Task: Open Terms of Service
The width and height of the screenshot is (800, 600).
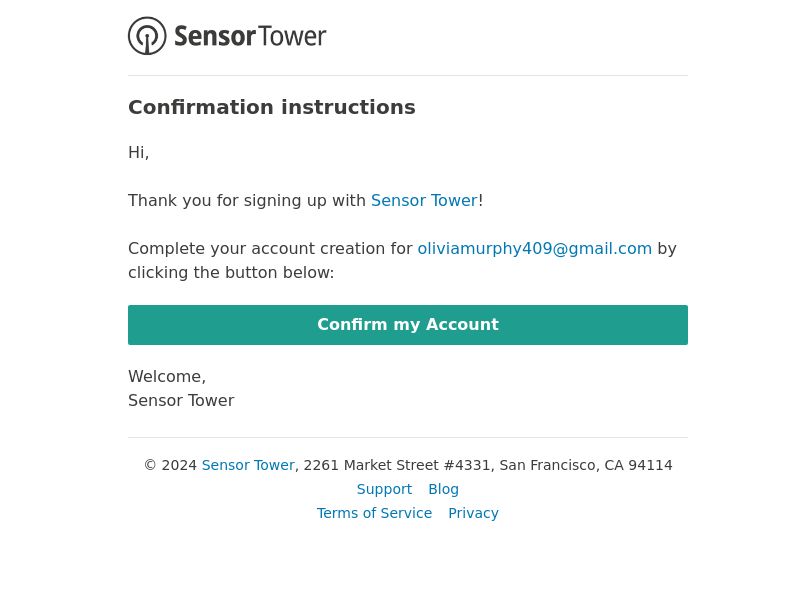Action: coord(374,513)
